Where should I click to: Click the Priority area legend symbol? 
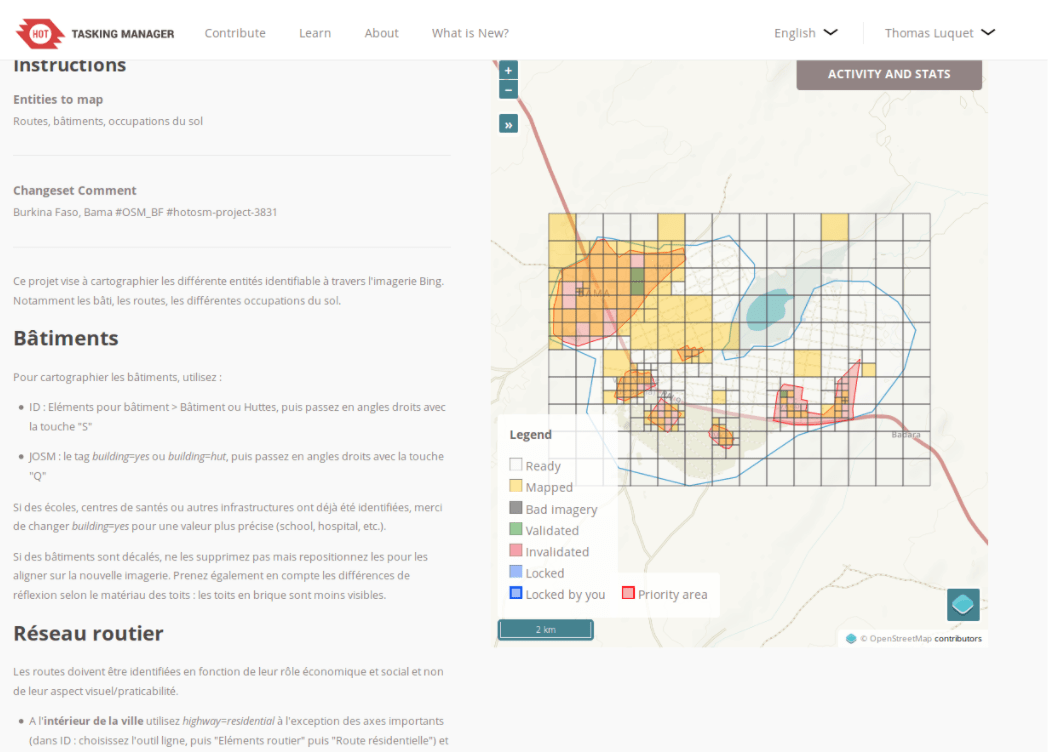coord(628,593)
